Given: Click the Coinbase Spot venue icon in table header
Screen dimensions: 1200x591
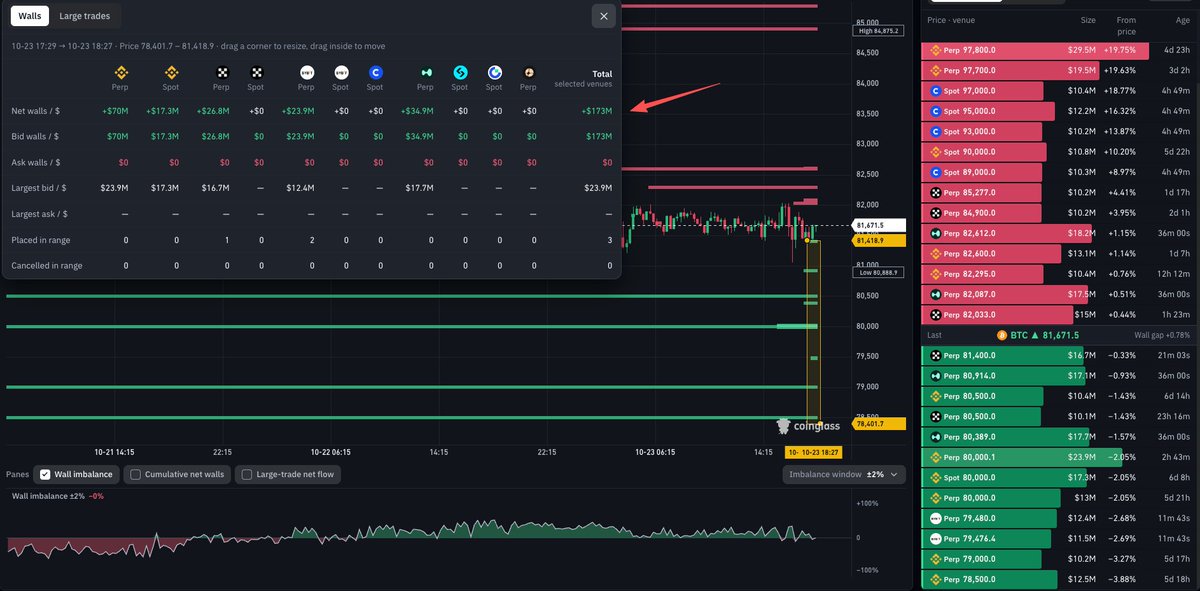Looking at the screenshot, I should [375, 72].
